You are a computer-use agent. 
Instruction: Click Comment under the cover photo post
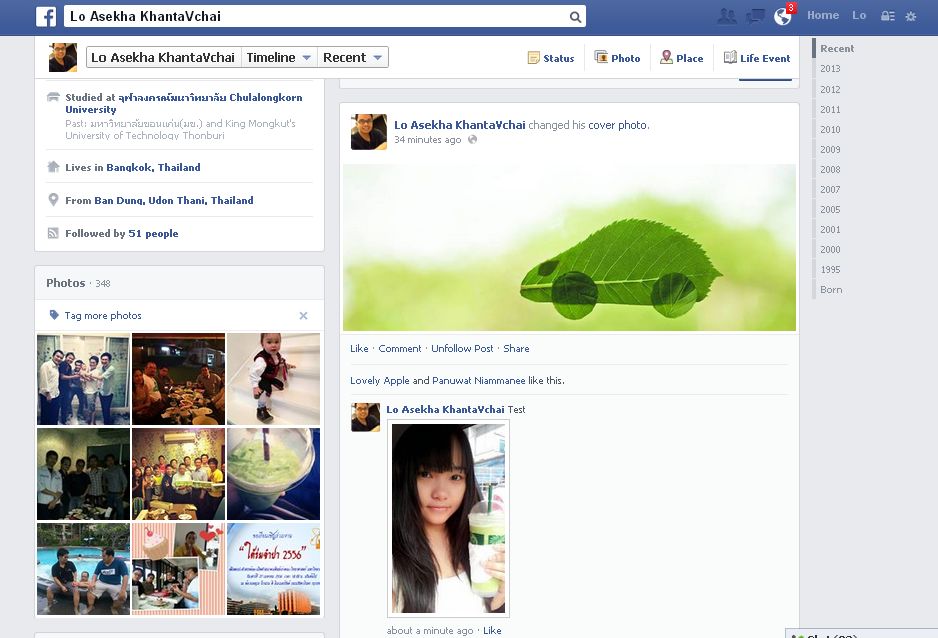pos(400,349)
